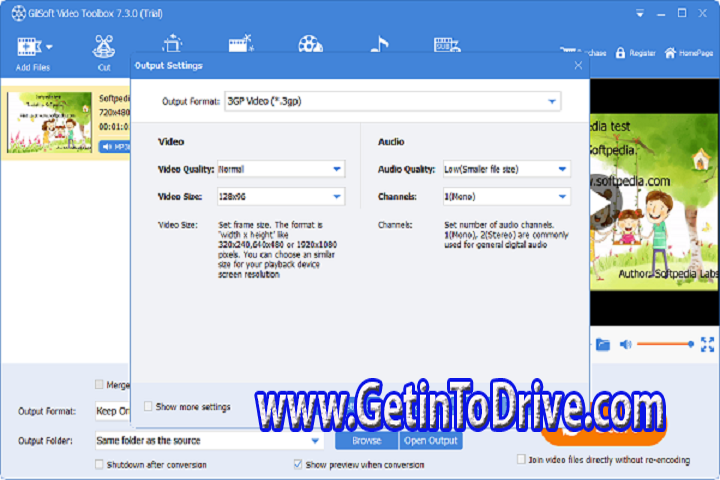The width and height of the screenshot is (720, 480).
Task: Expand the Channels dropdown
Action: pos(562,197)
